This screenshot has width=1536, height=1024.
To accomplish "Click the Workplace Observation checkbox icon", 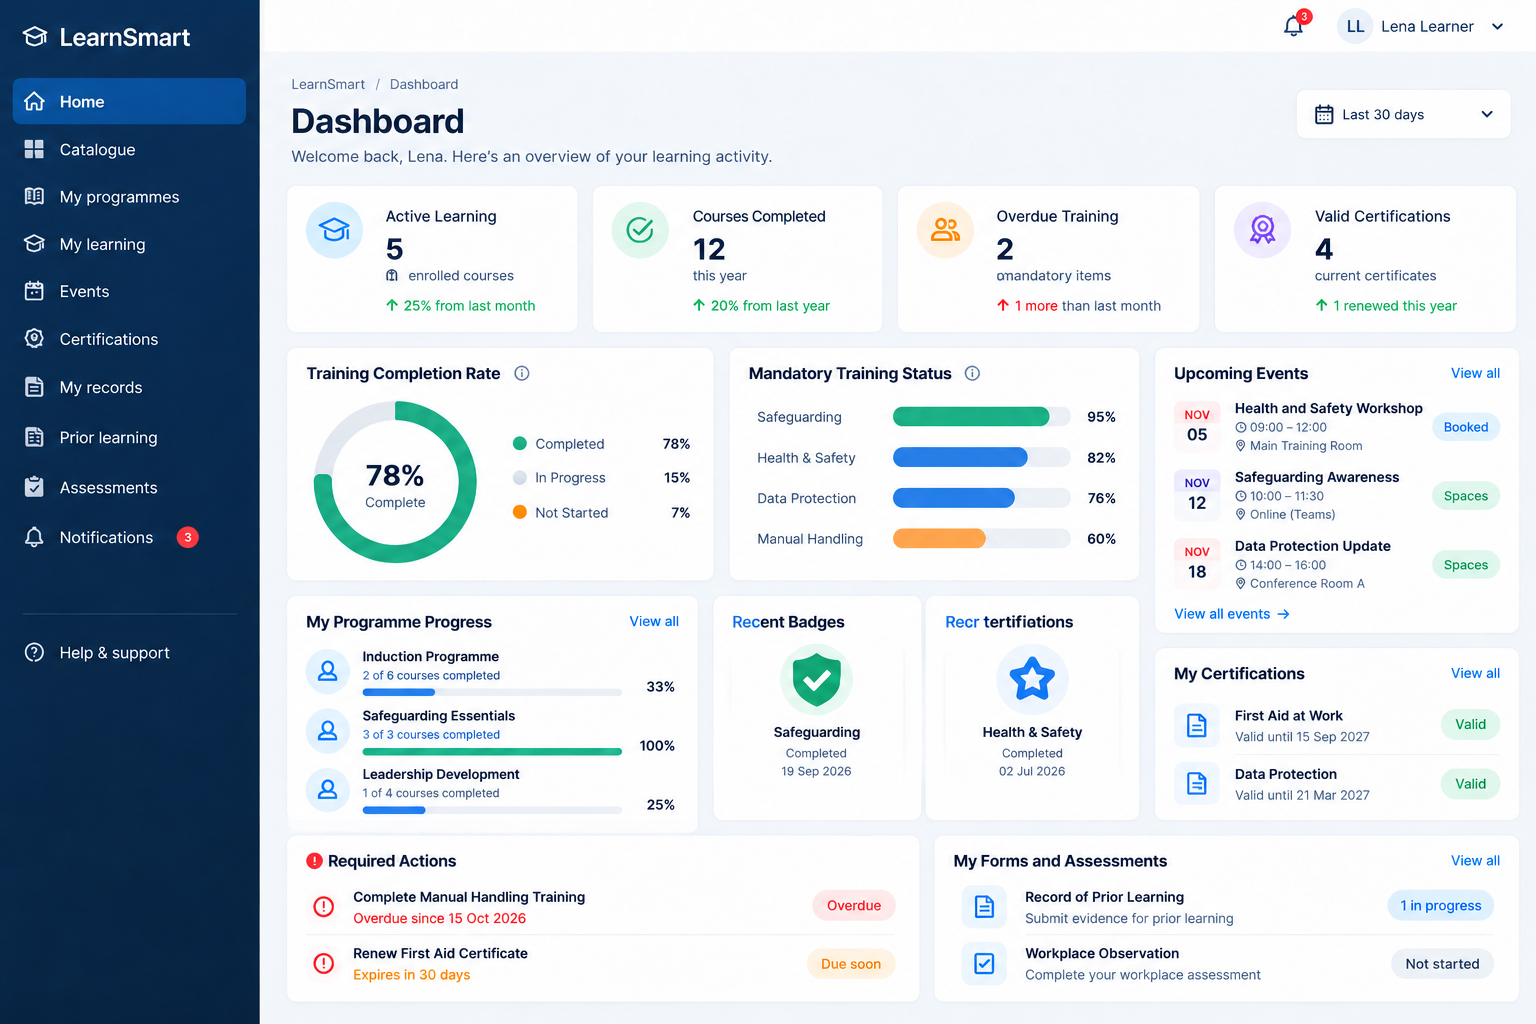I will click(984, 964).
